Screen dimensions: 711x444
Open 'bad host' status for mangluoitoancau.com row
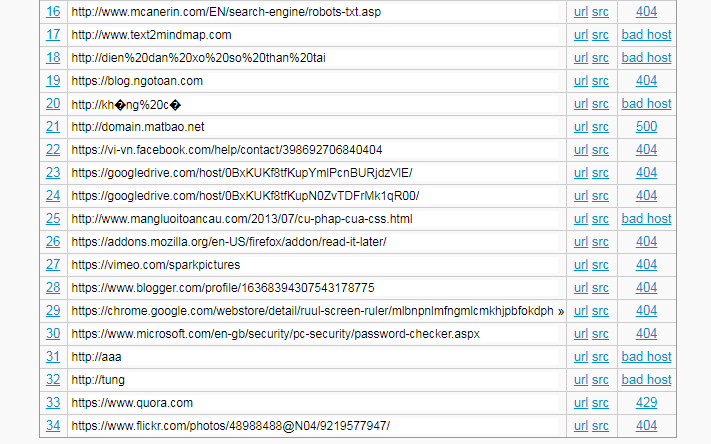(646, 219)
